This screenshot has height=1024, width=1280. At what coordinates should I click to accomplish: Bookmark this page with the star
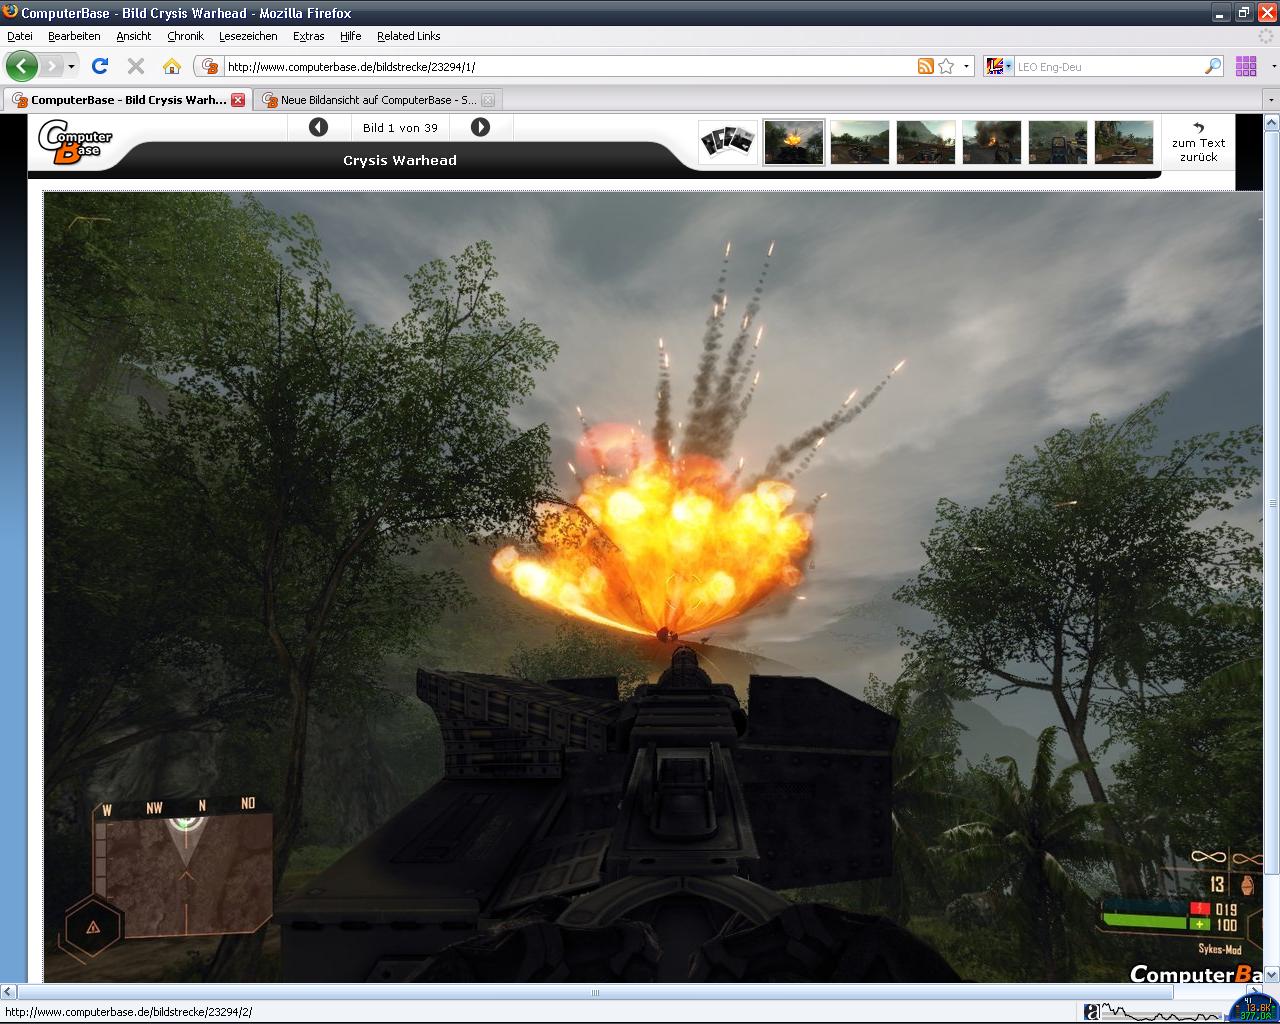(x=946, y=67)
